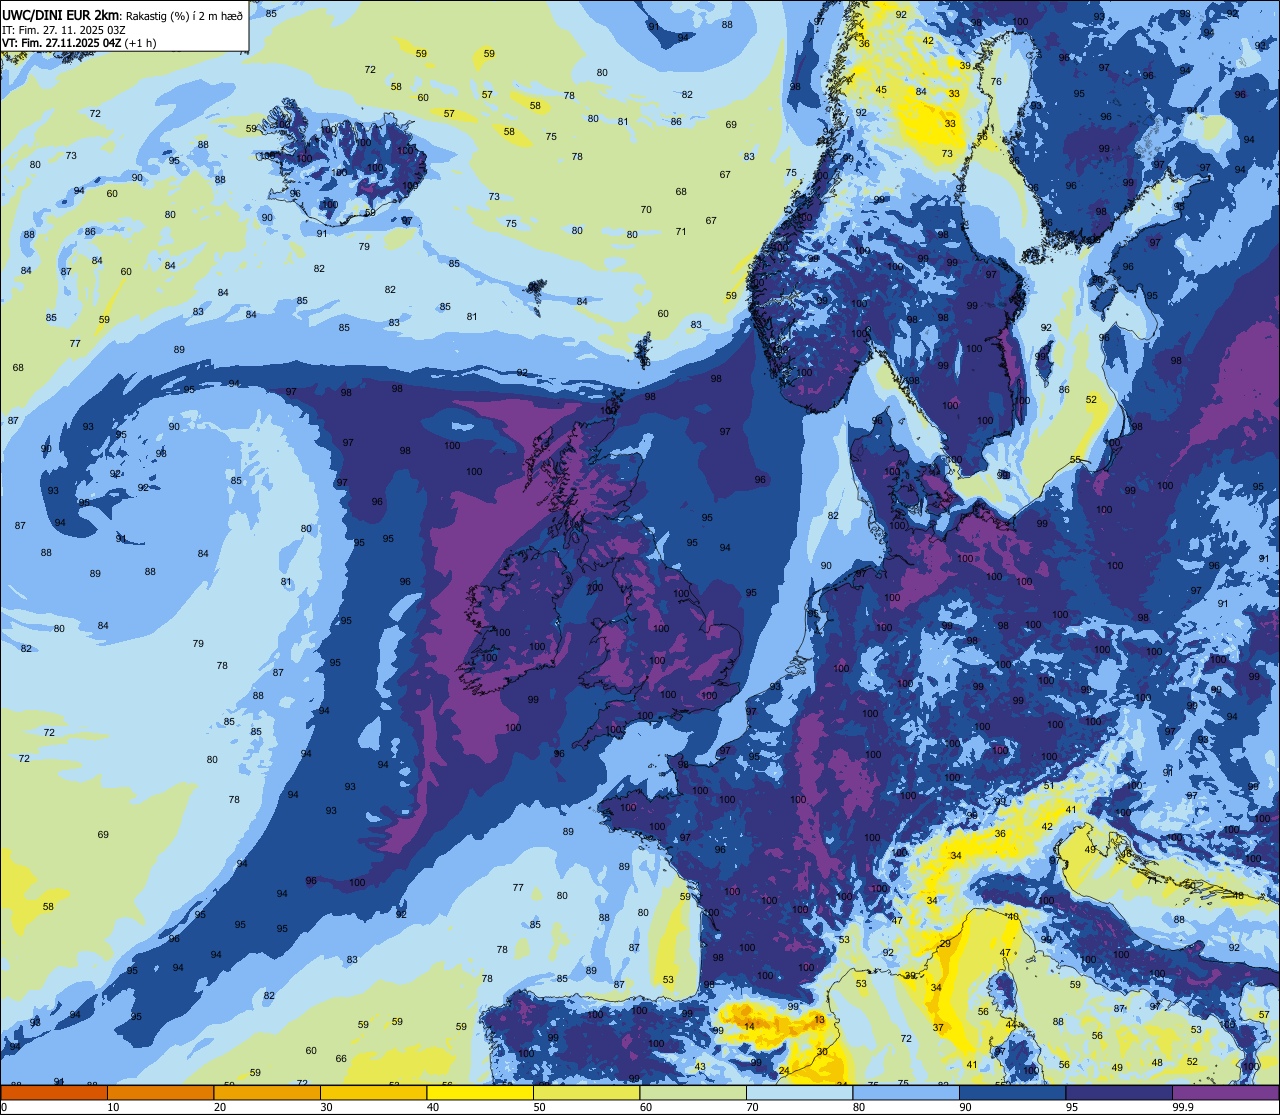The image size is (1280, 1115).
Task: Pick the 90–95% dark blue legend swatch
Action: 1012,1092
